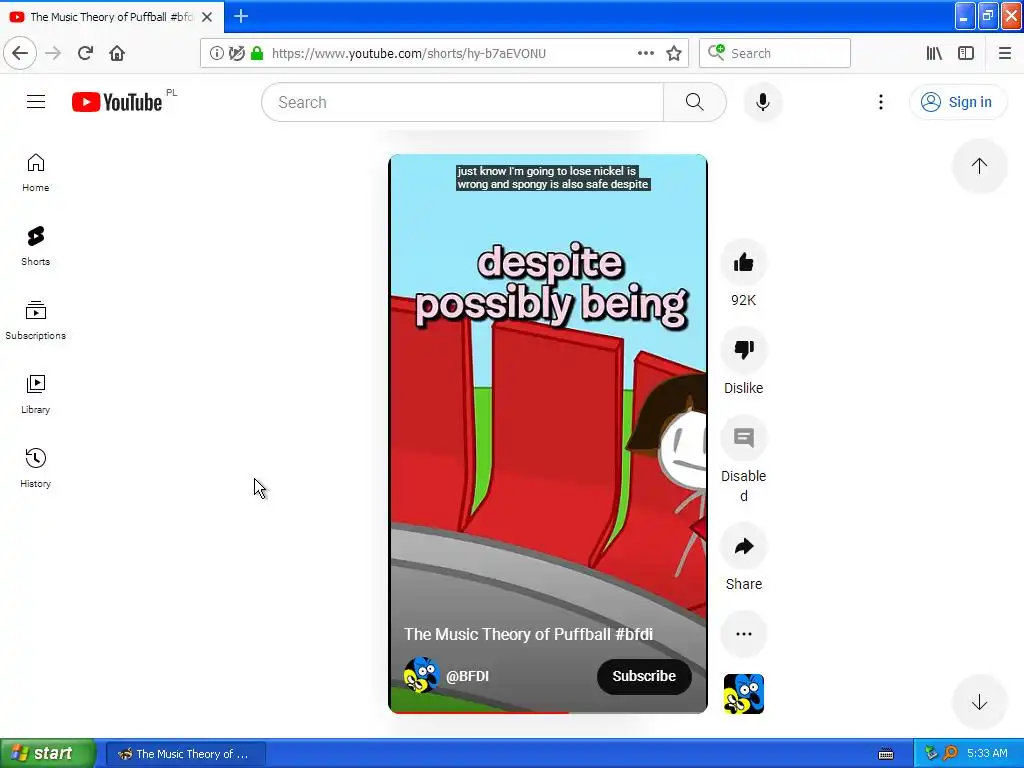Seek using the red video progress bar
Viewport: 1024px width, 768px height.
click(547, 712)
